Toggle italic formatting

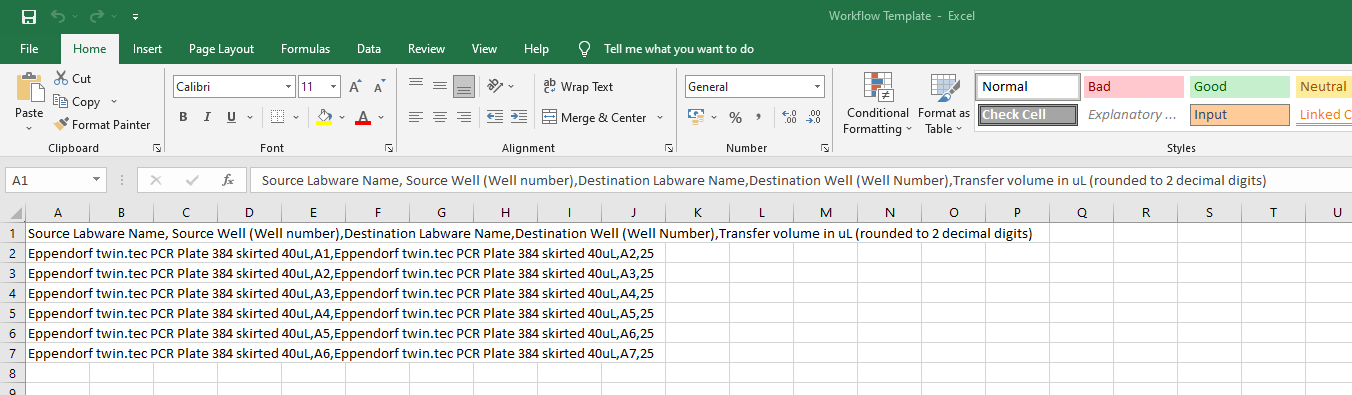click(x=208, y=117)
